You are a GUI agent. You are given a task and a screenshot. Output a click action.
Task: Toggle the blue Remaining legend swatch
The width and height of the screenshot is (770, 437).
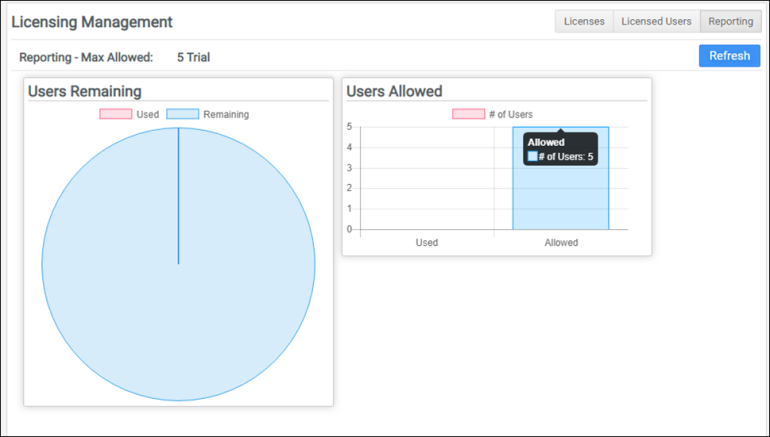(182, 114)
